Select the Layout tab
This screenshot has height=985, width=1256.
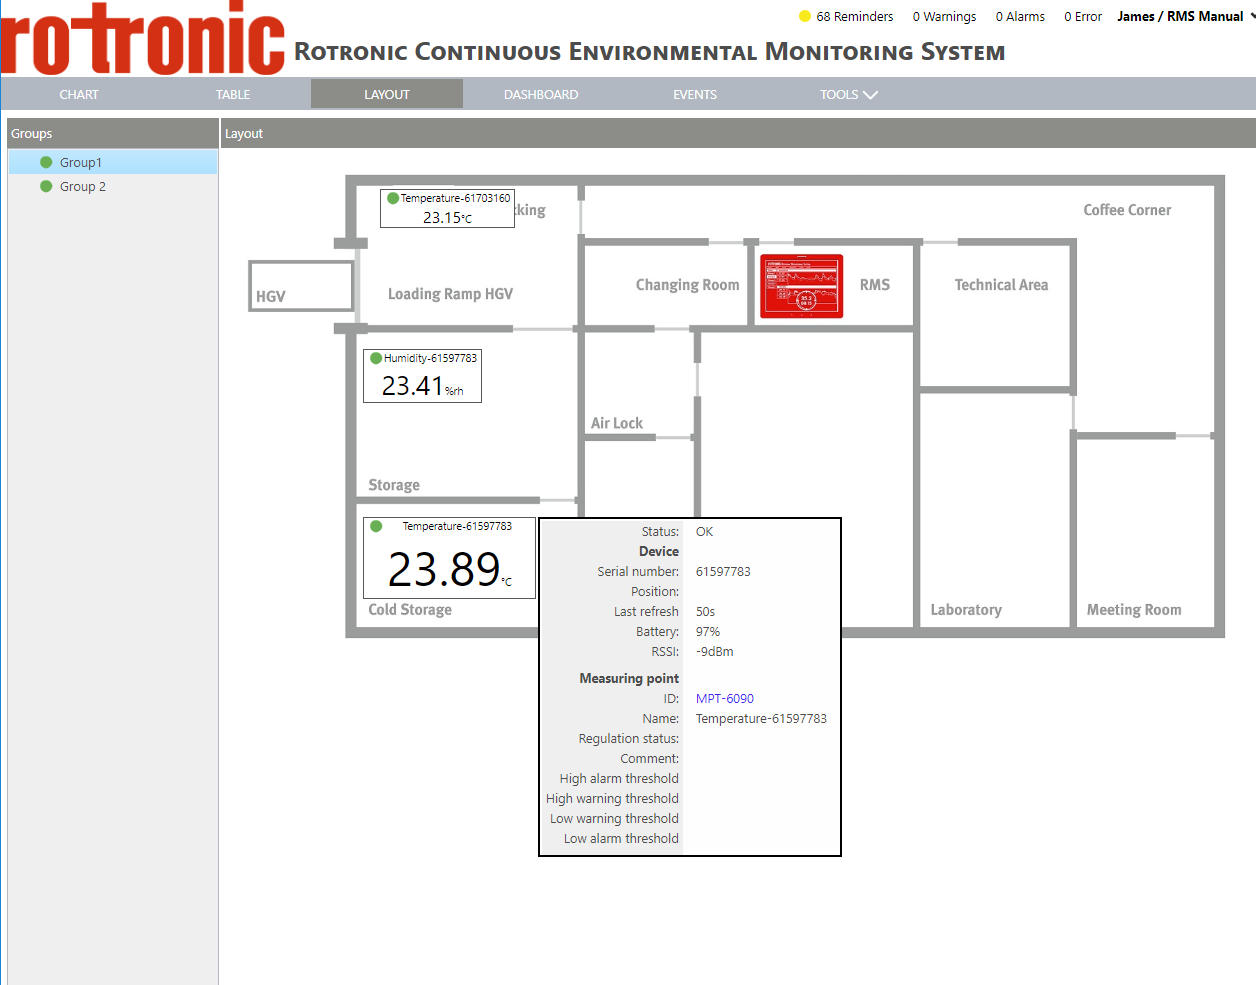coord(387,94)
